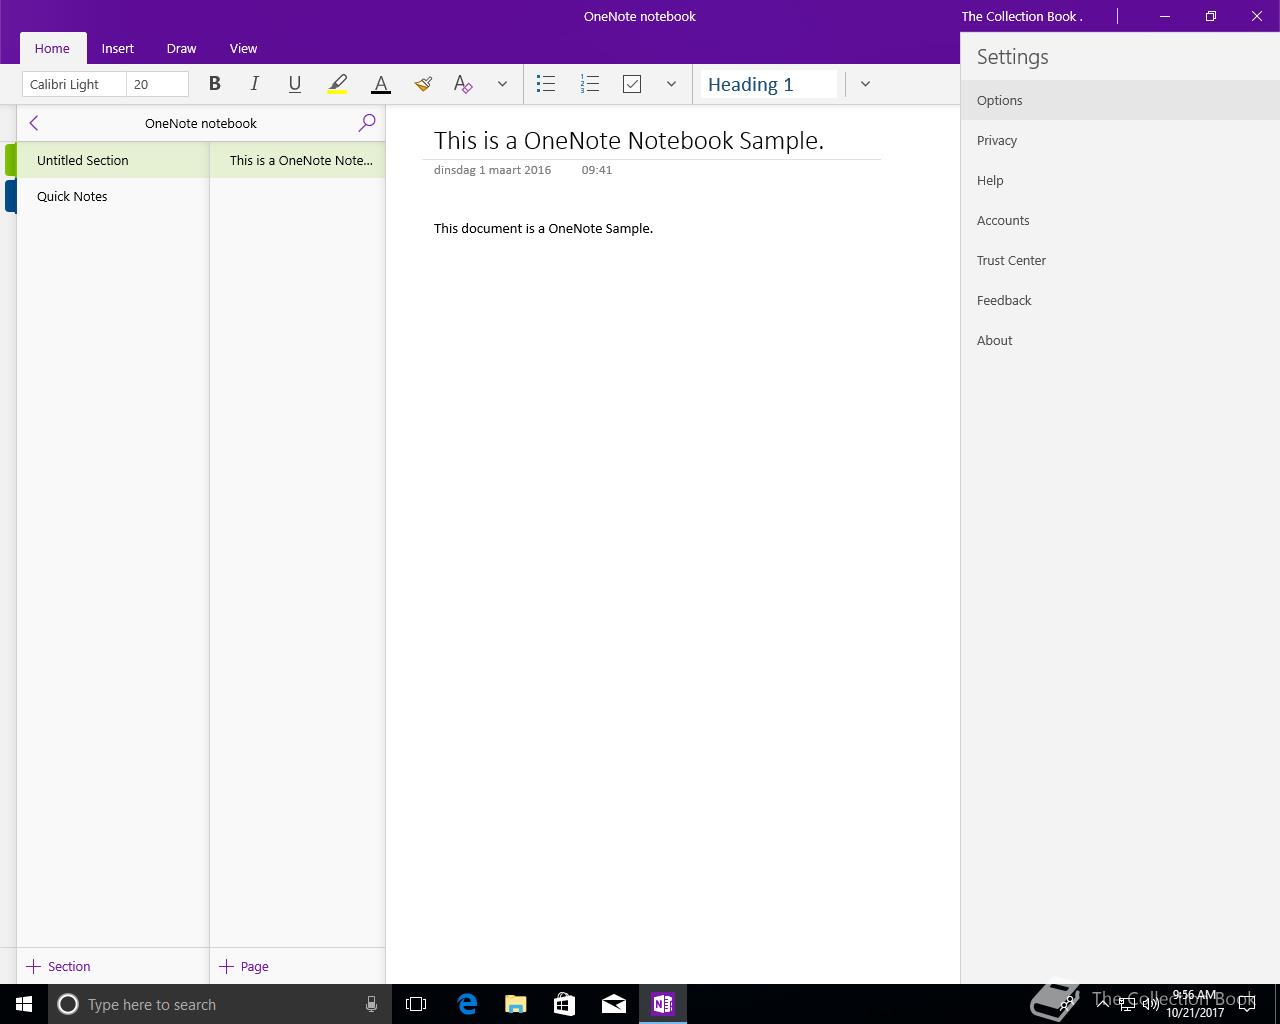Click the green Untitled Section color tab
The height and width of the screenshot is (1024, 1280).
click(10, 160)
